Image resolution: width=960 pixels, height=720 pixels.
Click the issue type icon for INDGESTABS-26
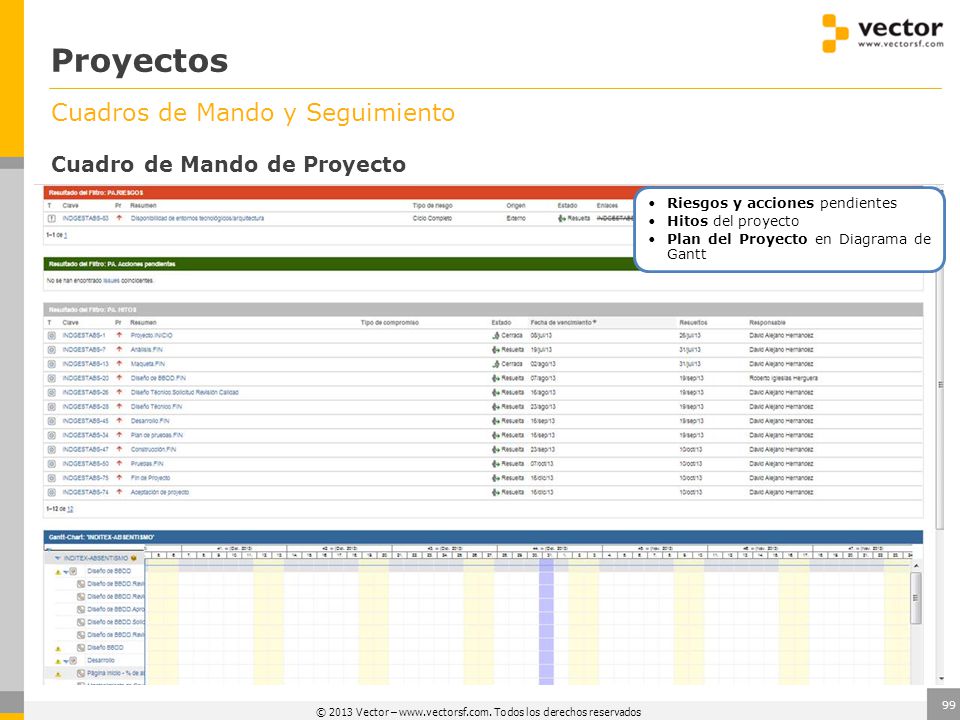point(51,392)
